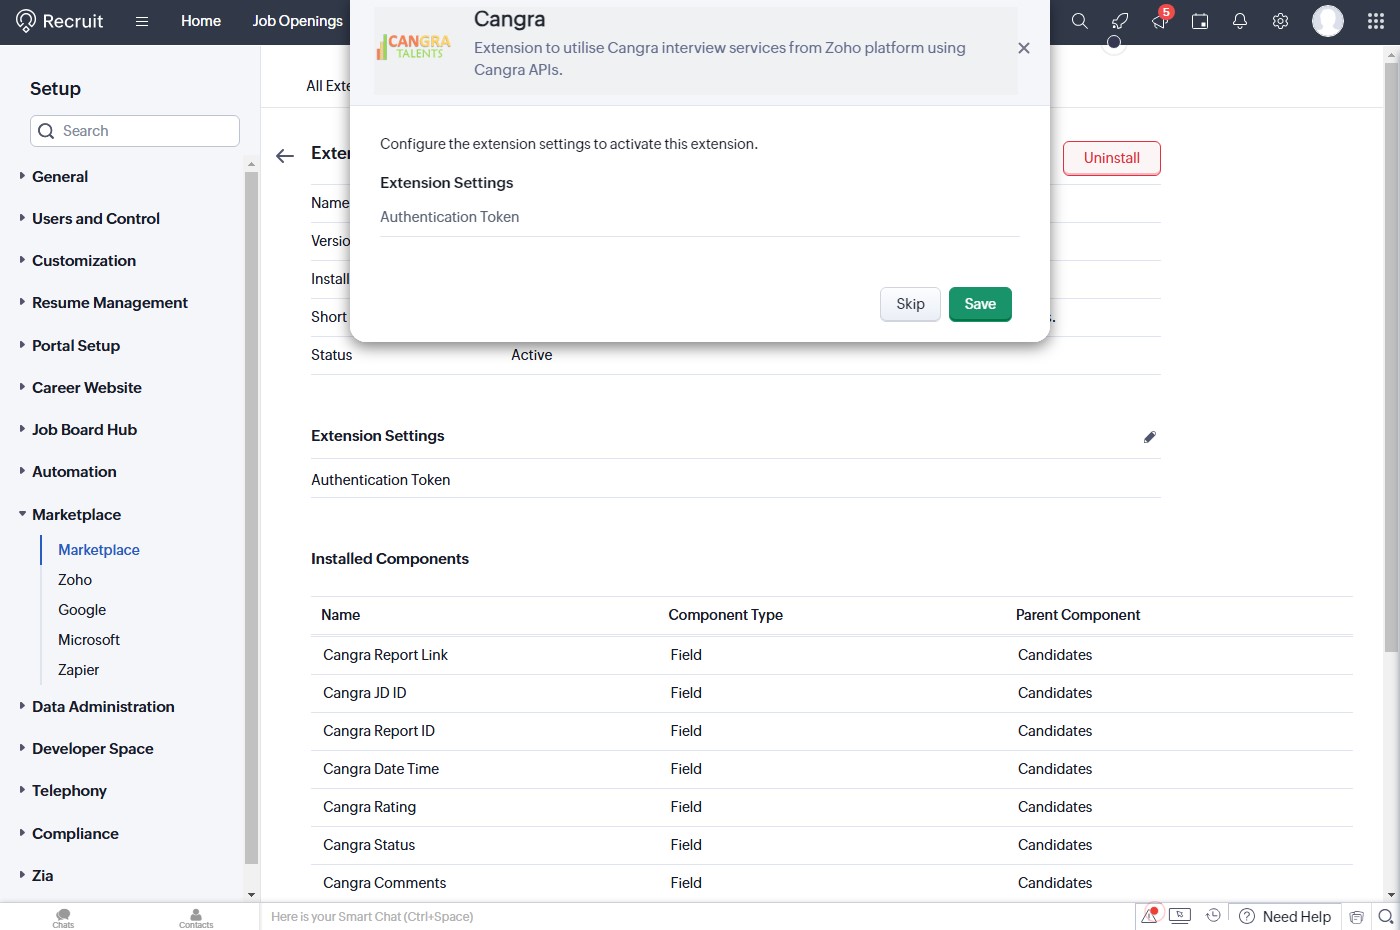
Task: Edit Extension Settings with pencil icon
Action: tap(1150, 437)
